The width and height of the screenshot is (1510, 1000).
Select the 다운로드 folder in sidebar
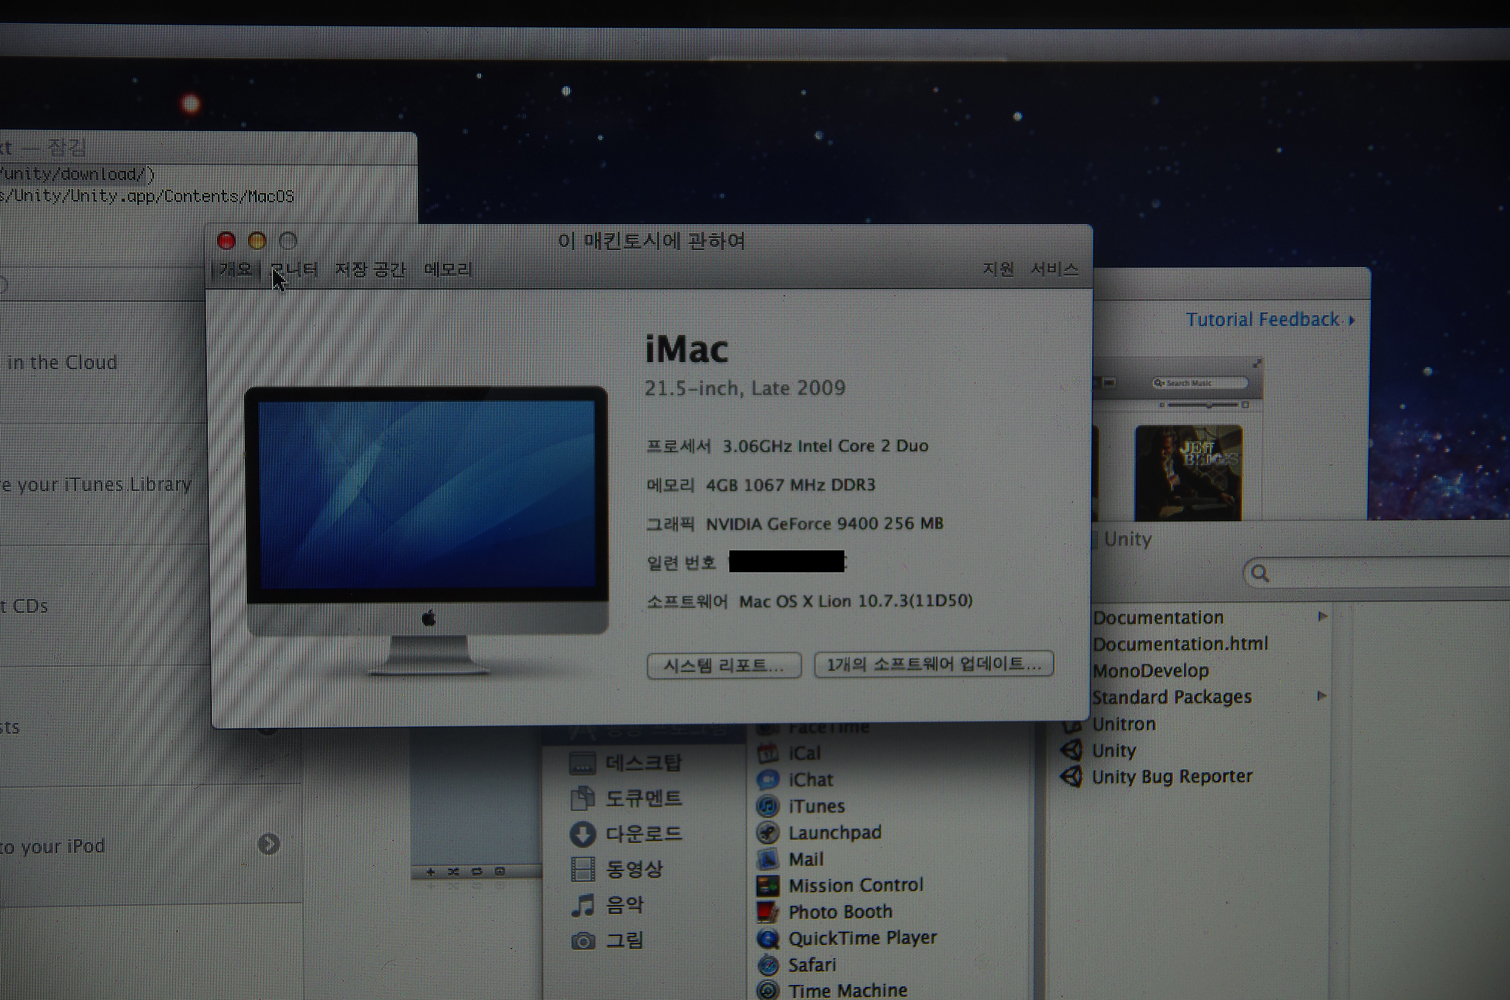pos(642,834)
